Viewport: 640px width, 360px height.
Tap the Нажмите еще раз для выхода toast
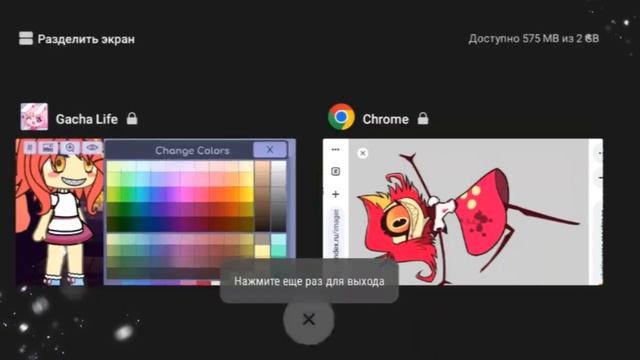pos(309,281)
